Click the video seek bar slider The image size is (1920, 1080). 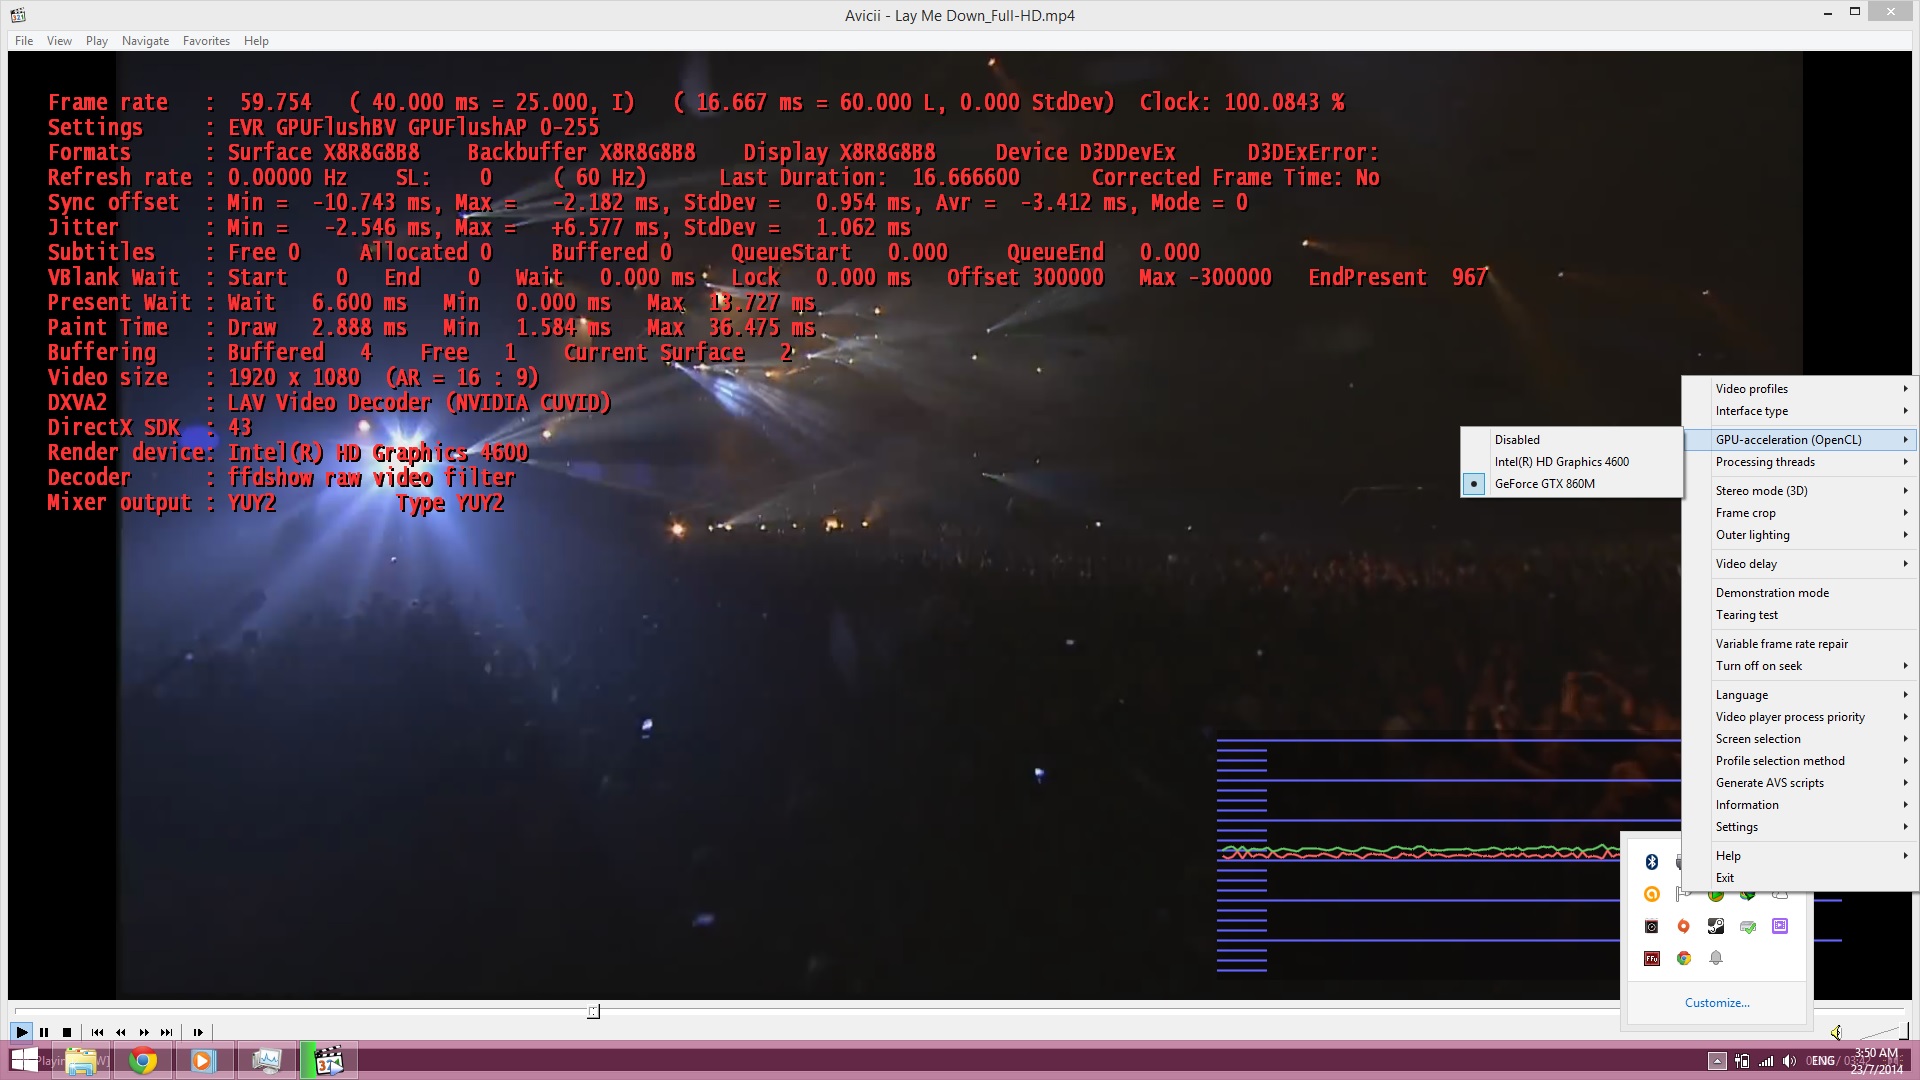(x=593, y=1012)
